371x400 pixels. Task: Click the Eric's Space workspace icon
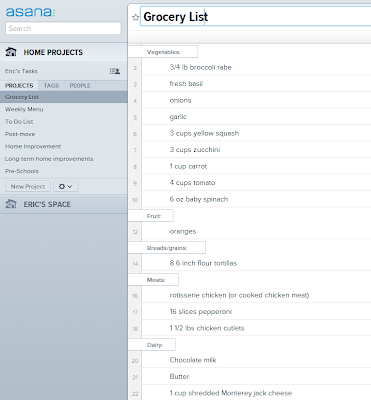pos(11,204)
